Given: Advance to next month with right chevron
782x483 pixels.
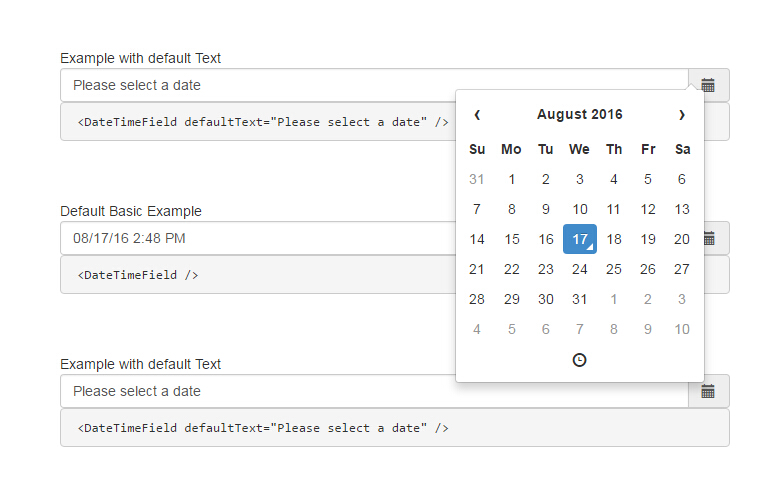Looking at the screenshot, I should tap(682, 115).
